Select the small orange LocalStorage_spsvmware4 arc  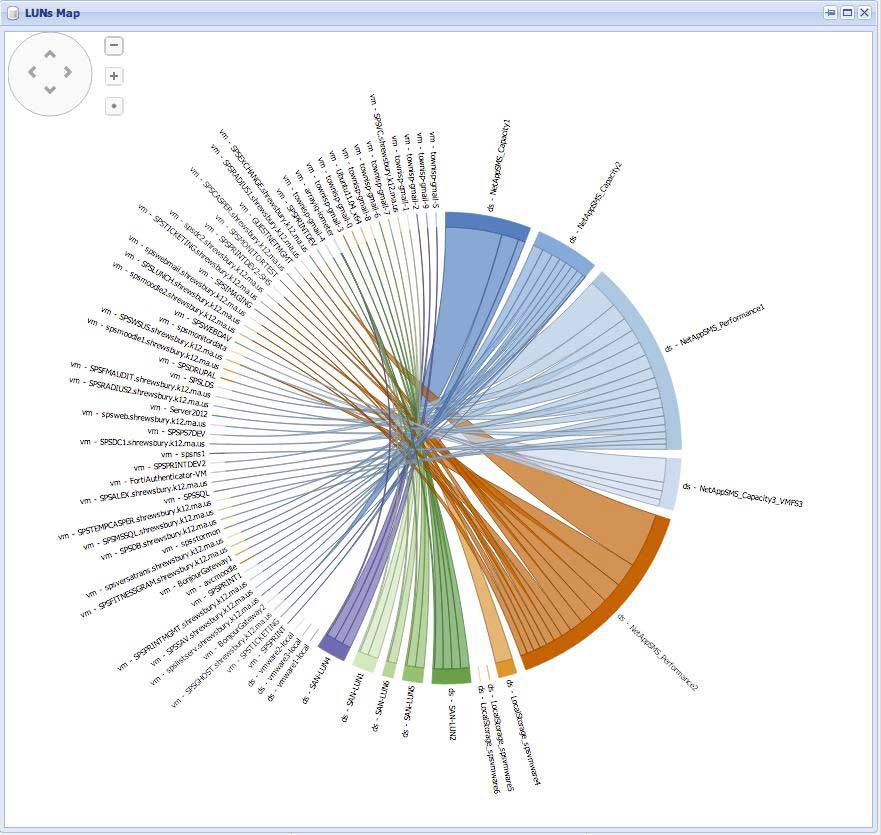coord(506,668)
